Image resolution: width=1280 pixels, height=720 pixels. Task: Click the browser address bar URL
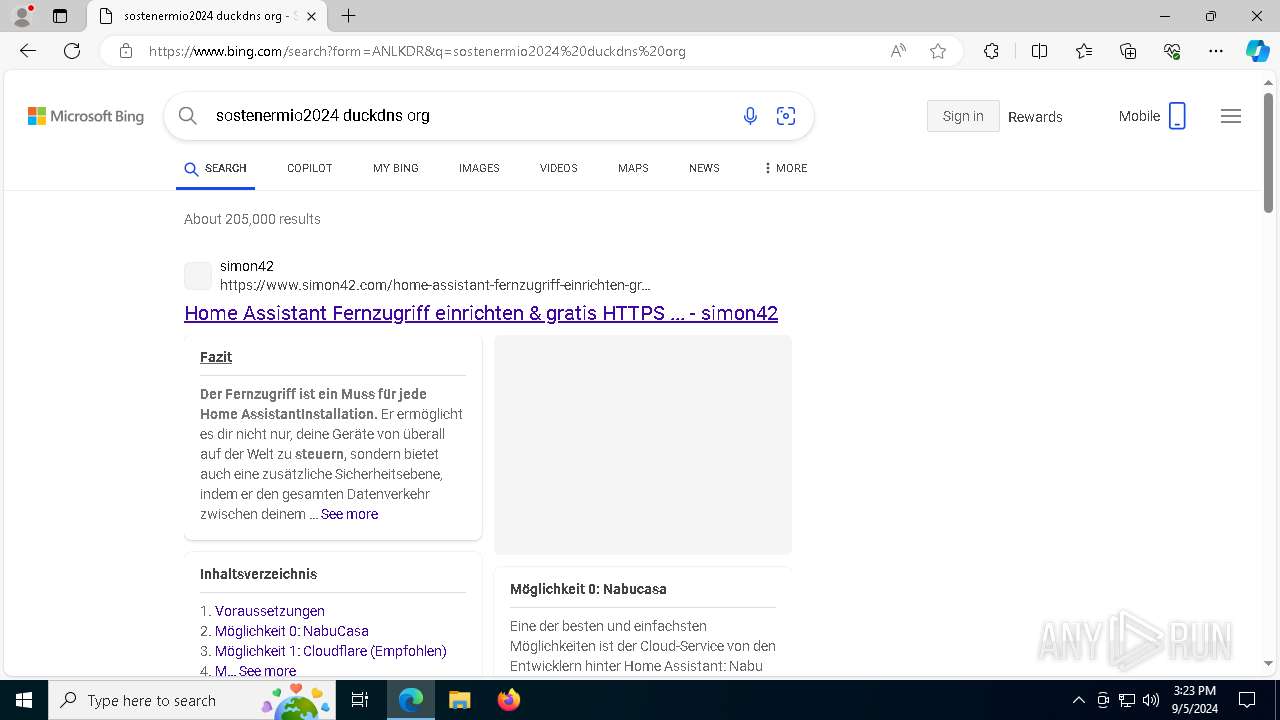[417, 51]
